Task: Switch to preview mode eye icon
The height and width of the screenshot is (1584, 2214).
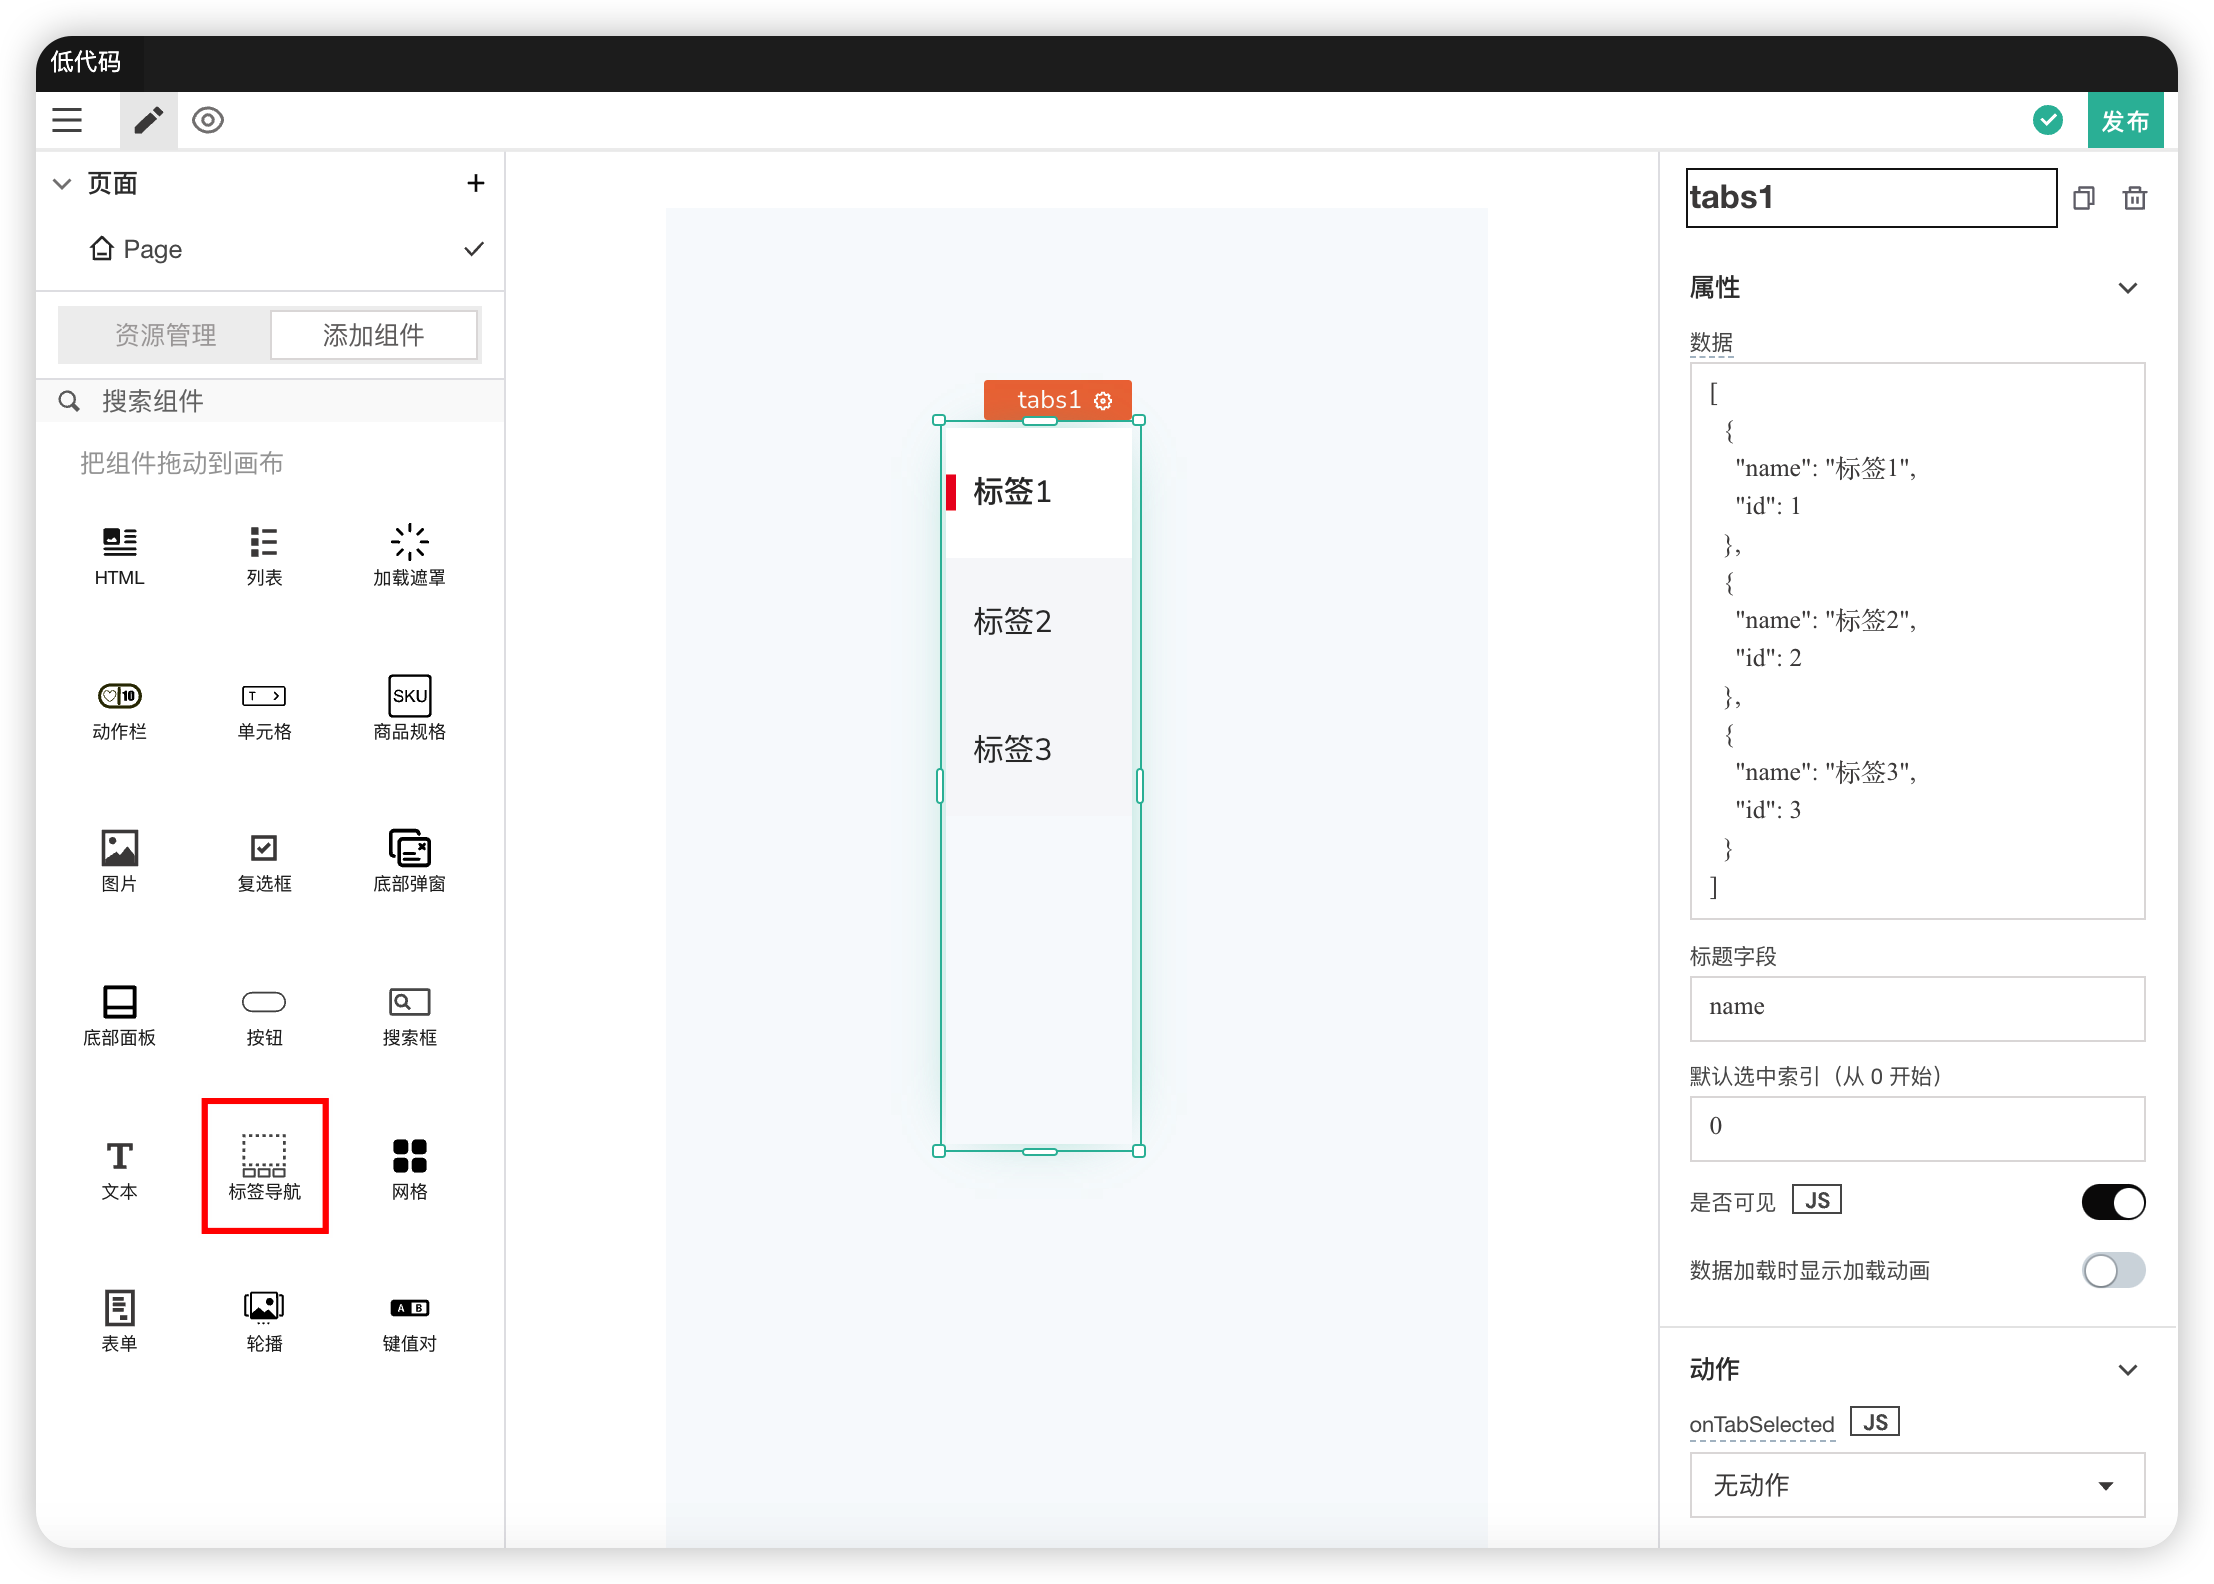Action: coord(208,121)
